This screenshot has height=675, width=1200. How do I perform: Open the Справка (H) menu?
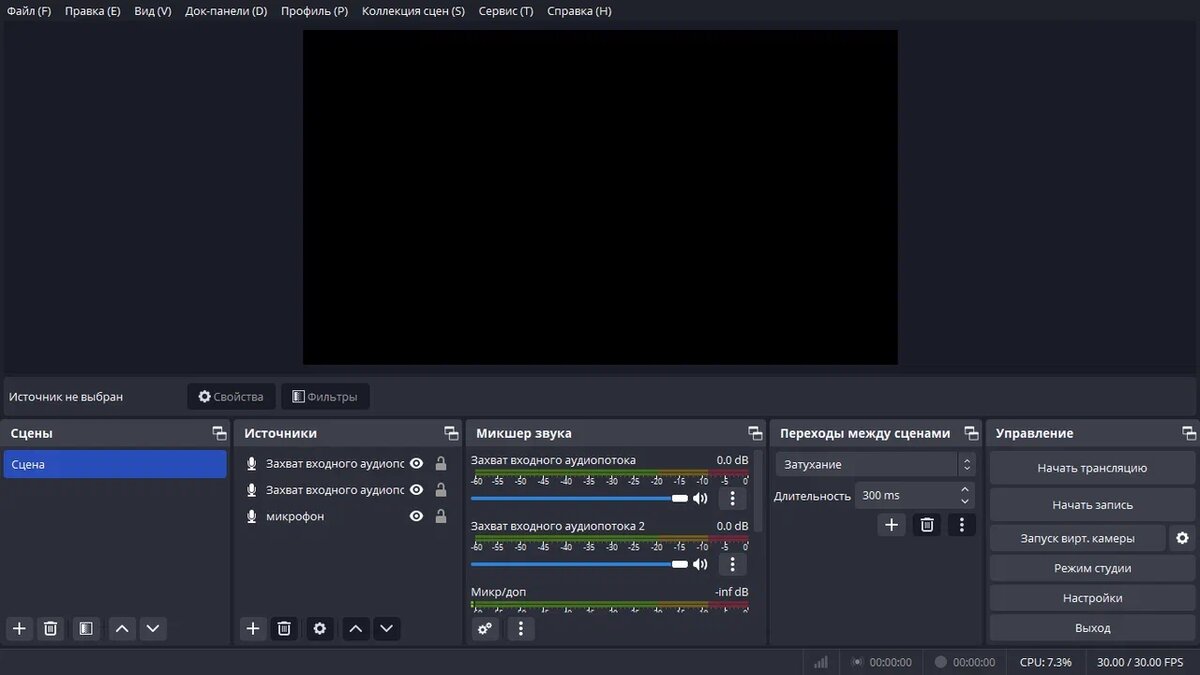pos(579,11)
